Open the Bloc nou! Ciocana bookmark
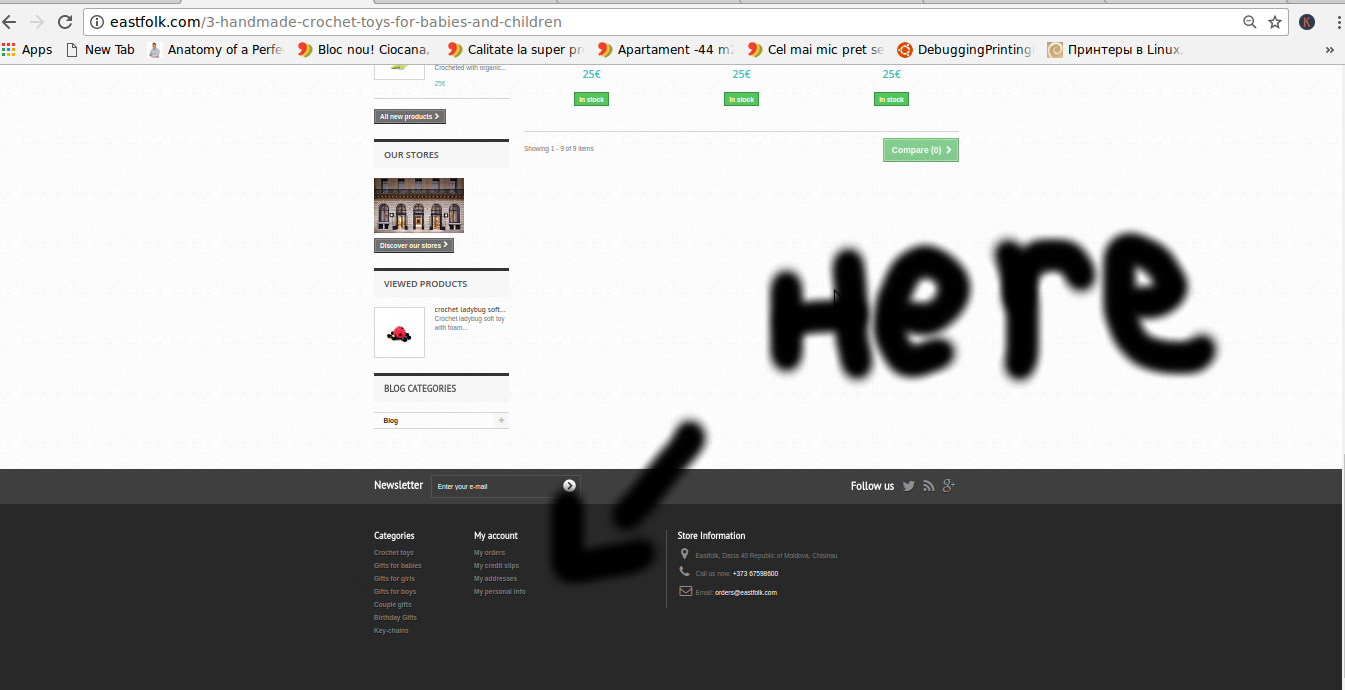The image size is (1345, 690). pyautogui.click(x=364, y=50)
